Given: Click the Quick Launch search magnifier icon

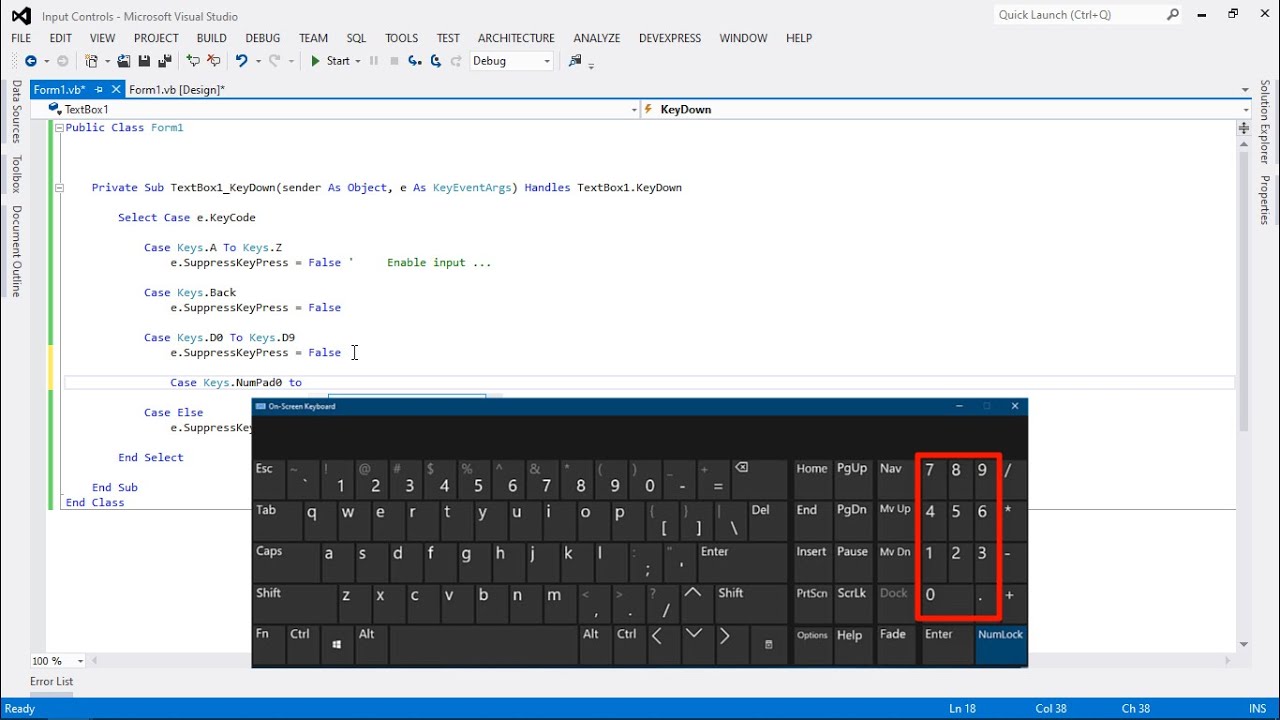Looking at the screenshot, I should pyautogui.click(x=1173, y=15).
